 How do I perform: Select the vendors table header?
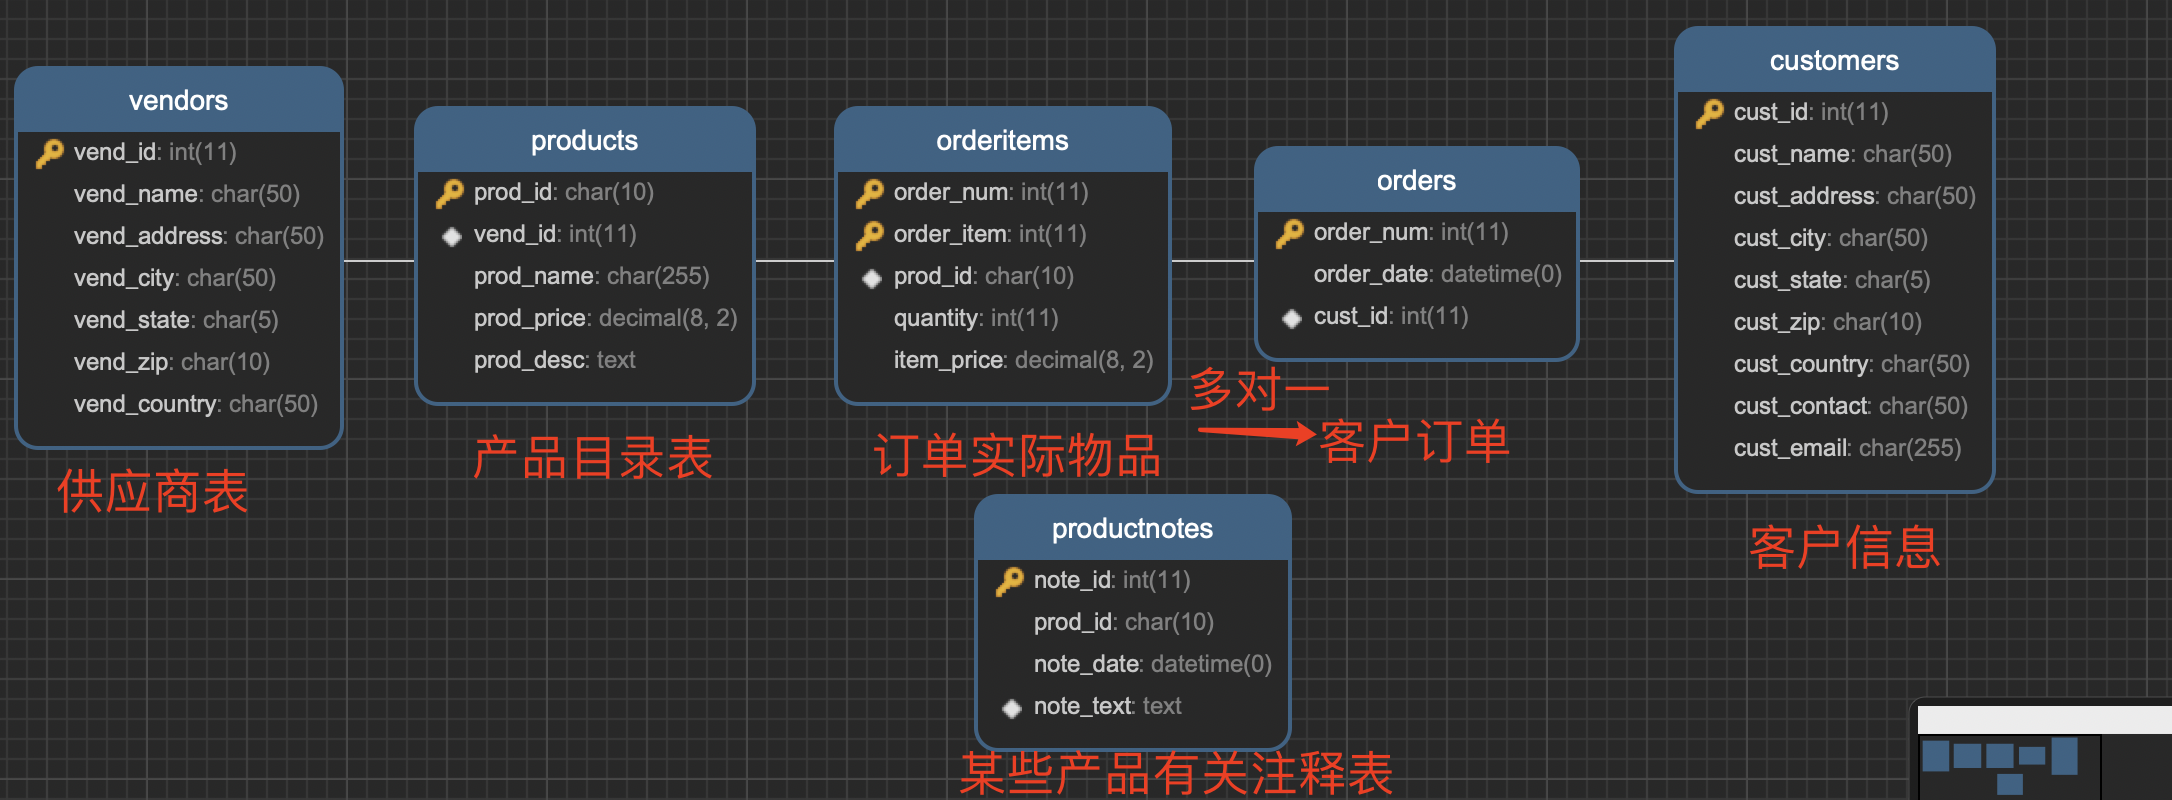coord(178,101)
